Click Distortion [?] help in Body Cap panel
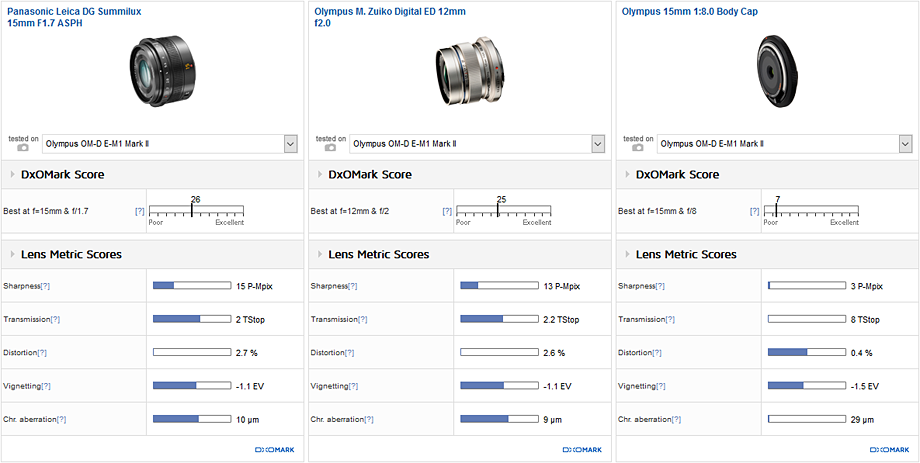 pyautogui.click(x=657, y=353)
